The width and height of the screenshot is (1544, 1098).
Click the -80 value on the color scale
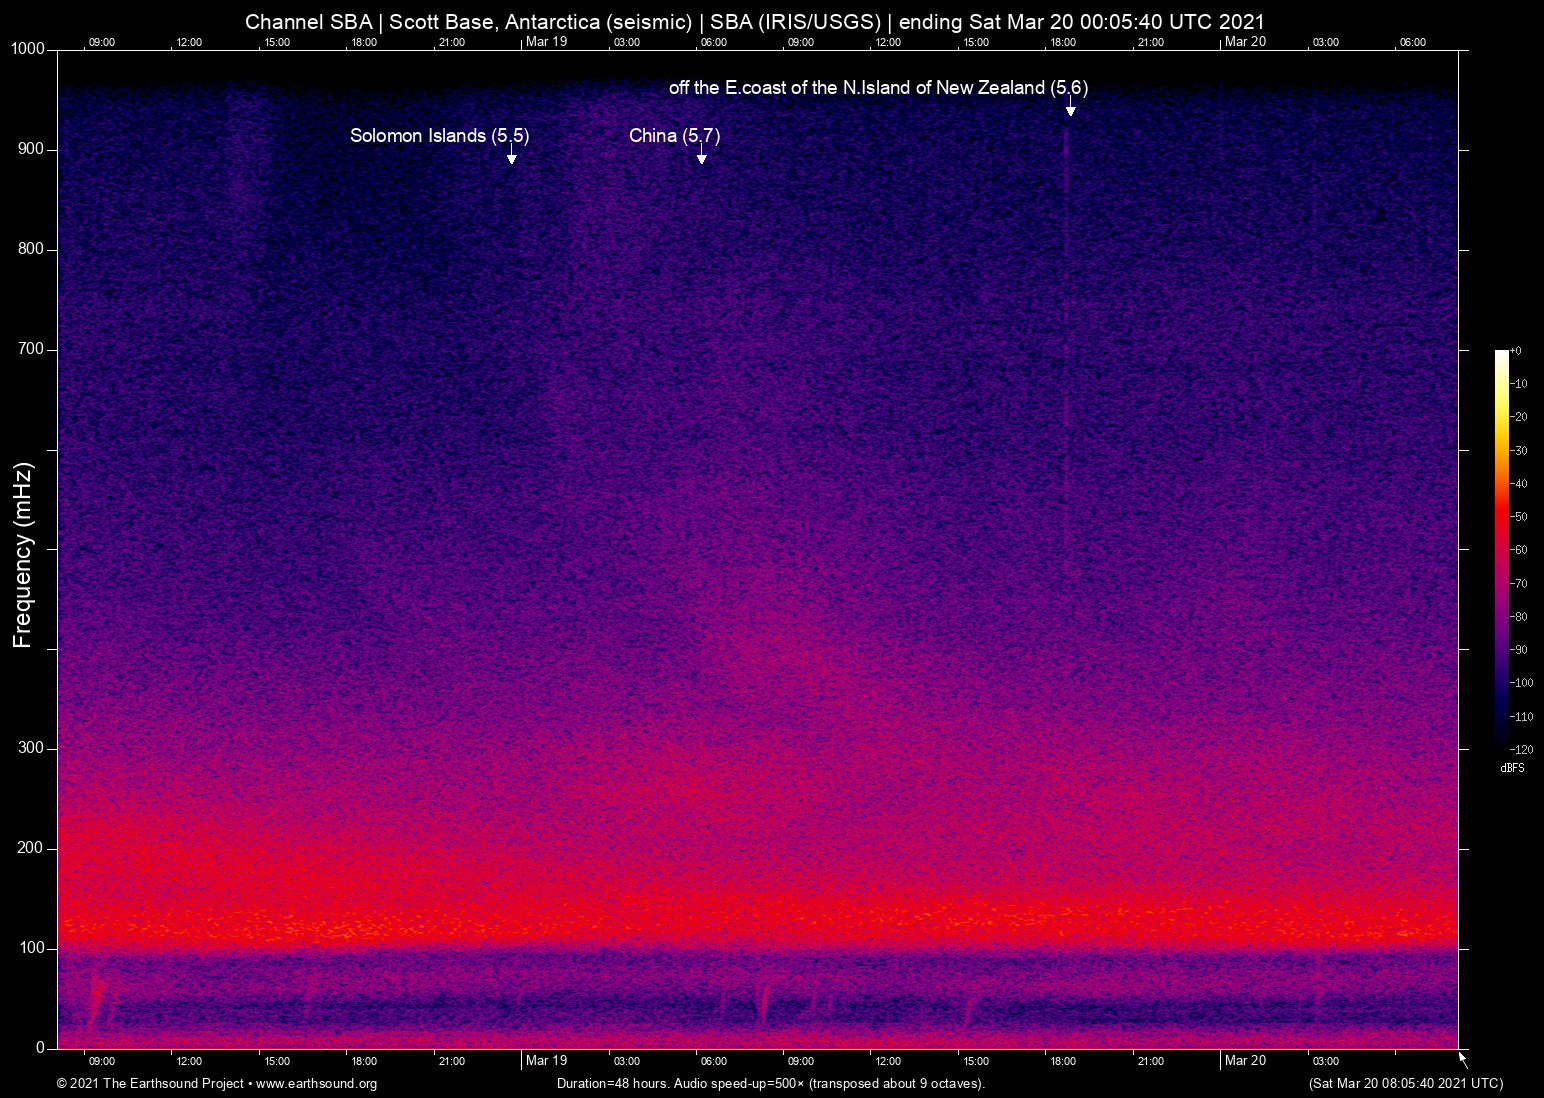click(x=1519, y=617)
